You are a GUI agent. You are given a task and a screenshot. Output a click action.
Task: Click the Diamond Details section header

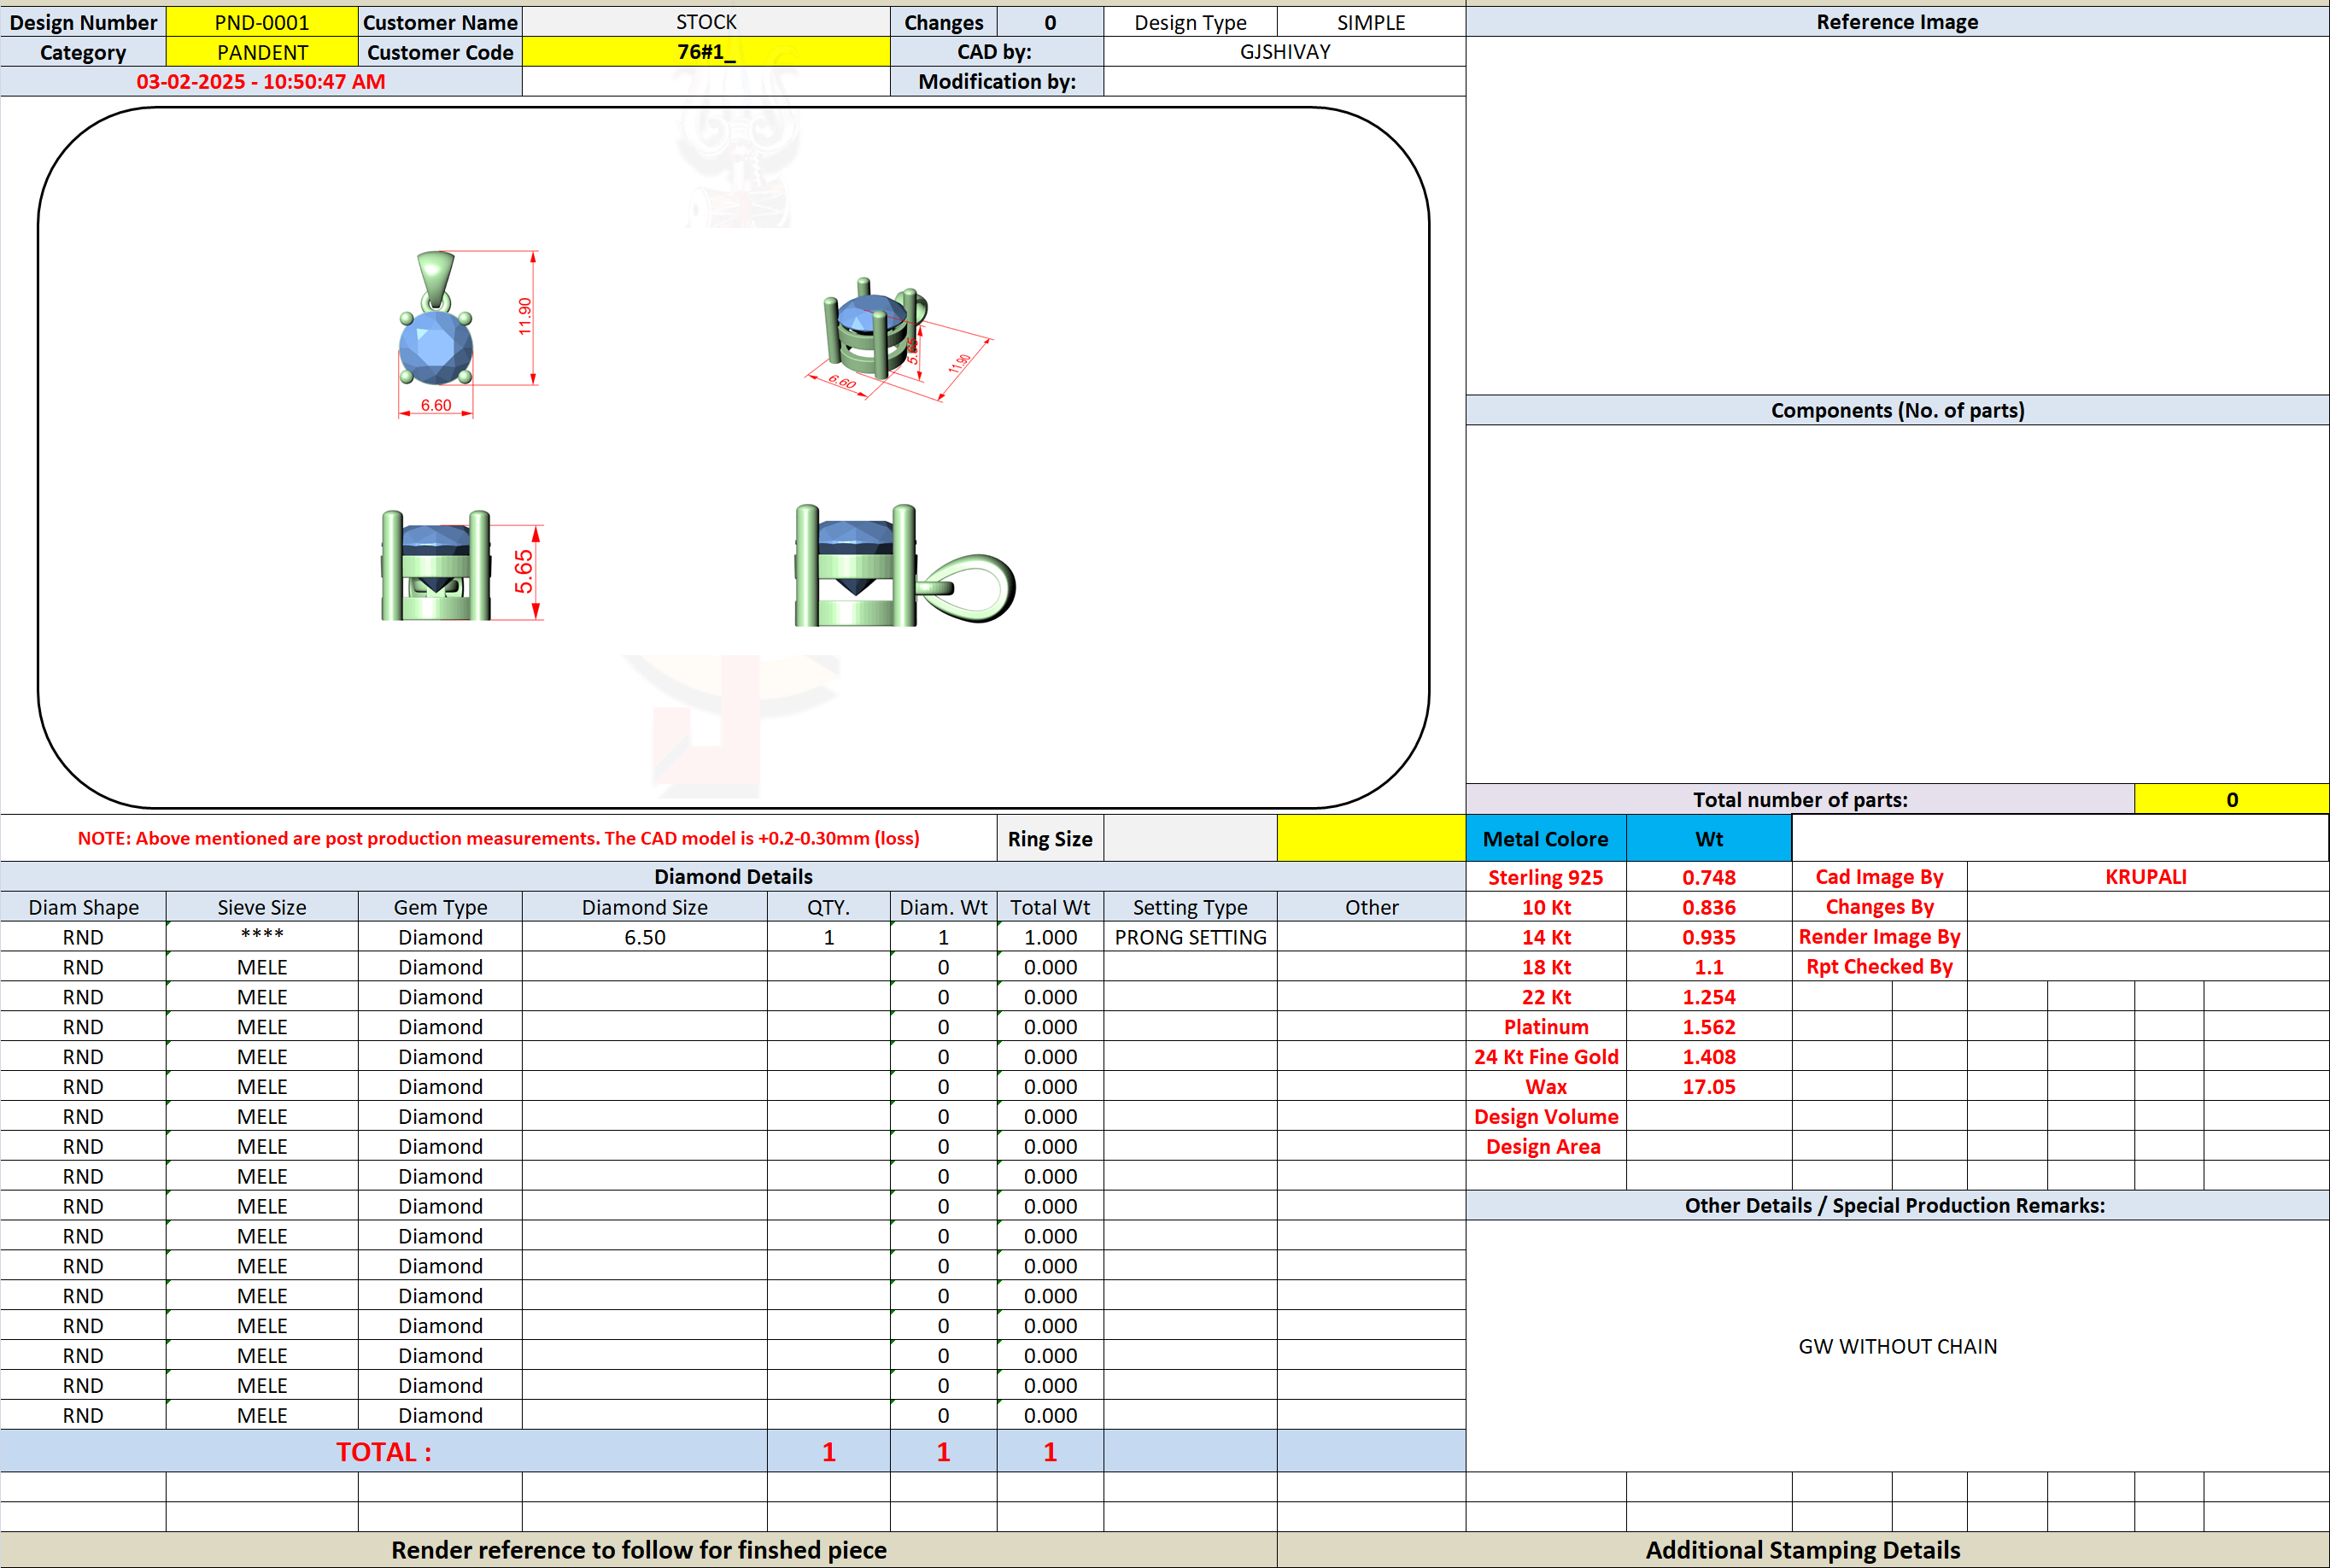(733, 877)
